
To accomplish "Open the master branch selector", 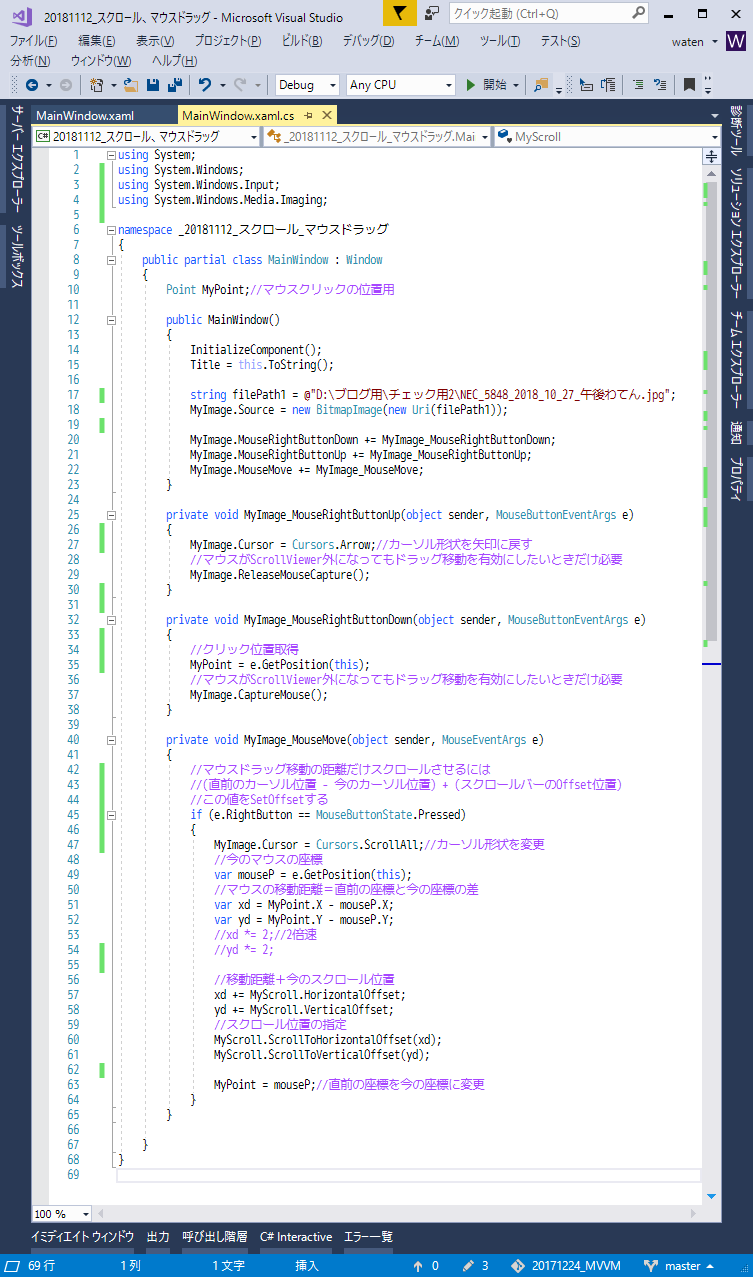I will tap(681, 1266).
